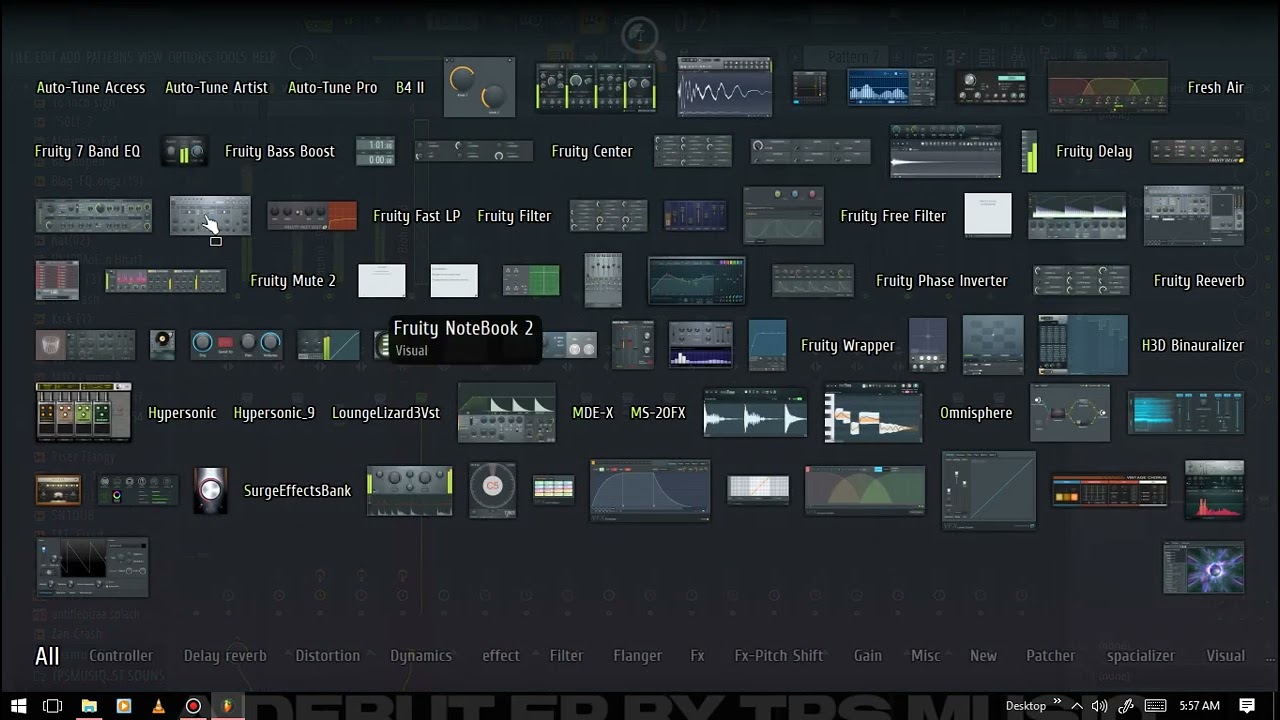Screen dimensions: 1280x720
Task: Pick the colored pad grid plugin thumbnail
Action: pos(553,490)
